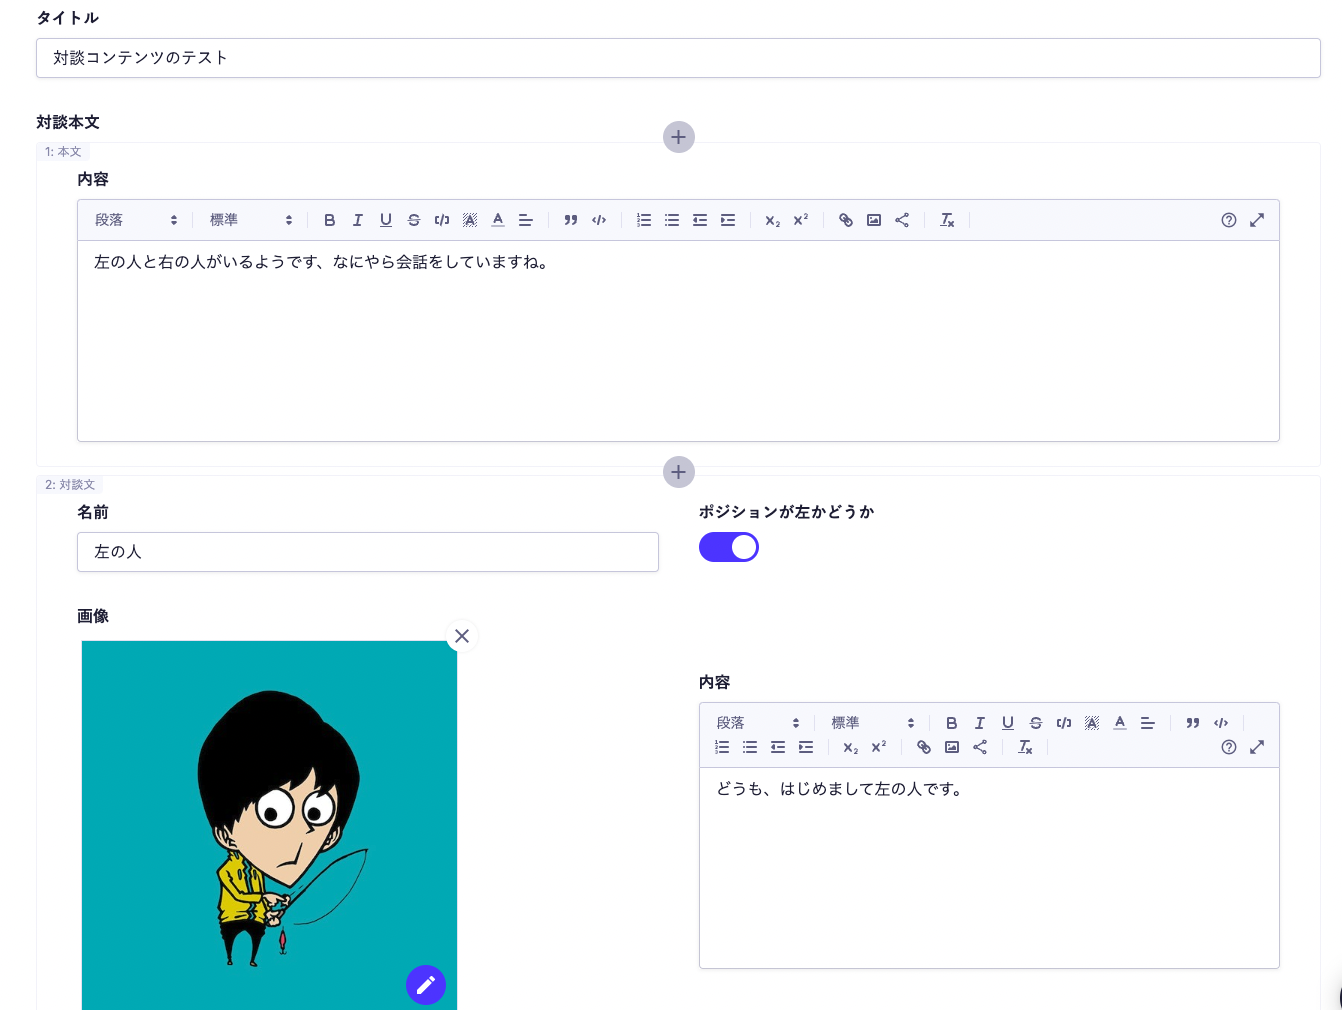Click the タイトル input field

coord(678,58)
